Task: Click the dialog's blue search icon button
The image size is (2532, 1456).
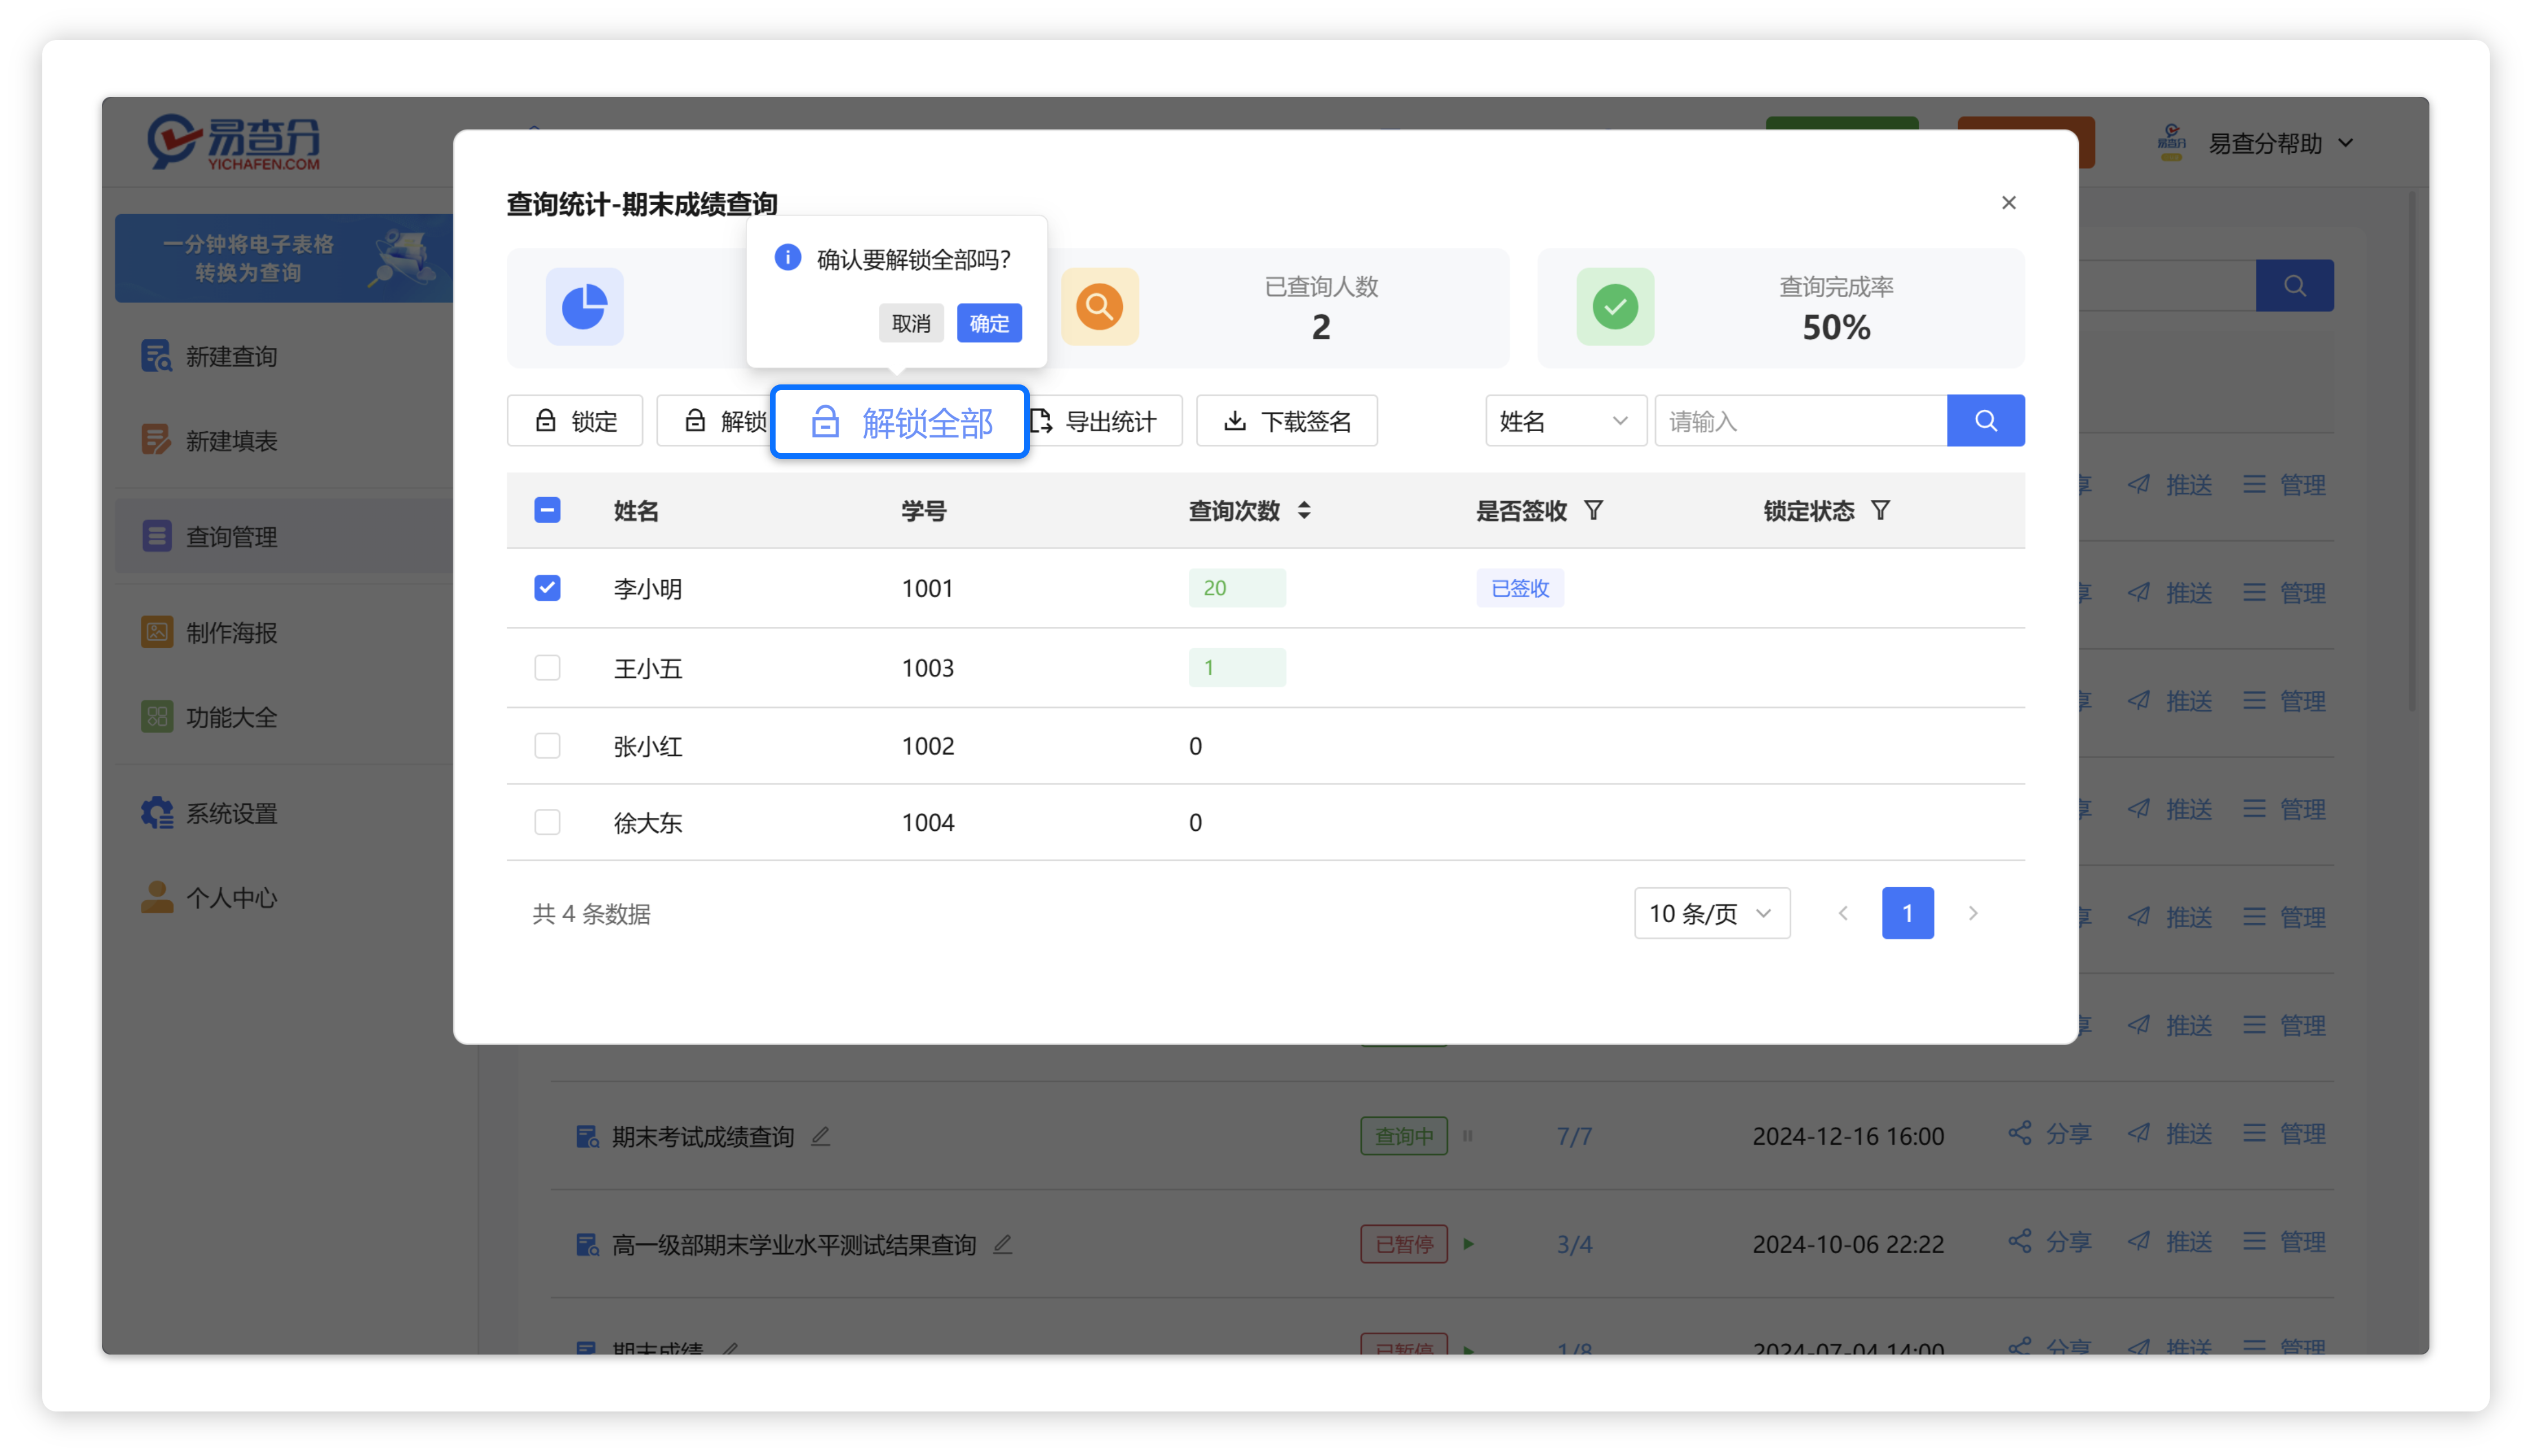Action: point(1985,421)
